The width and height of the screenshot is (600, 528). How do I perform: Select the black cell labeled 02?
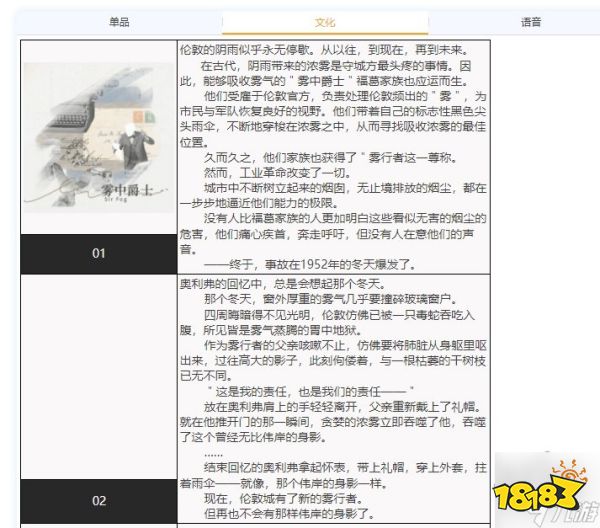pyautogui.click(x=98, y=500)
